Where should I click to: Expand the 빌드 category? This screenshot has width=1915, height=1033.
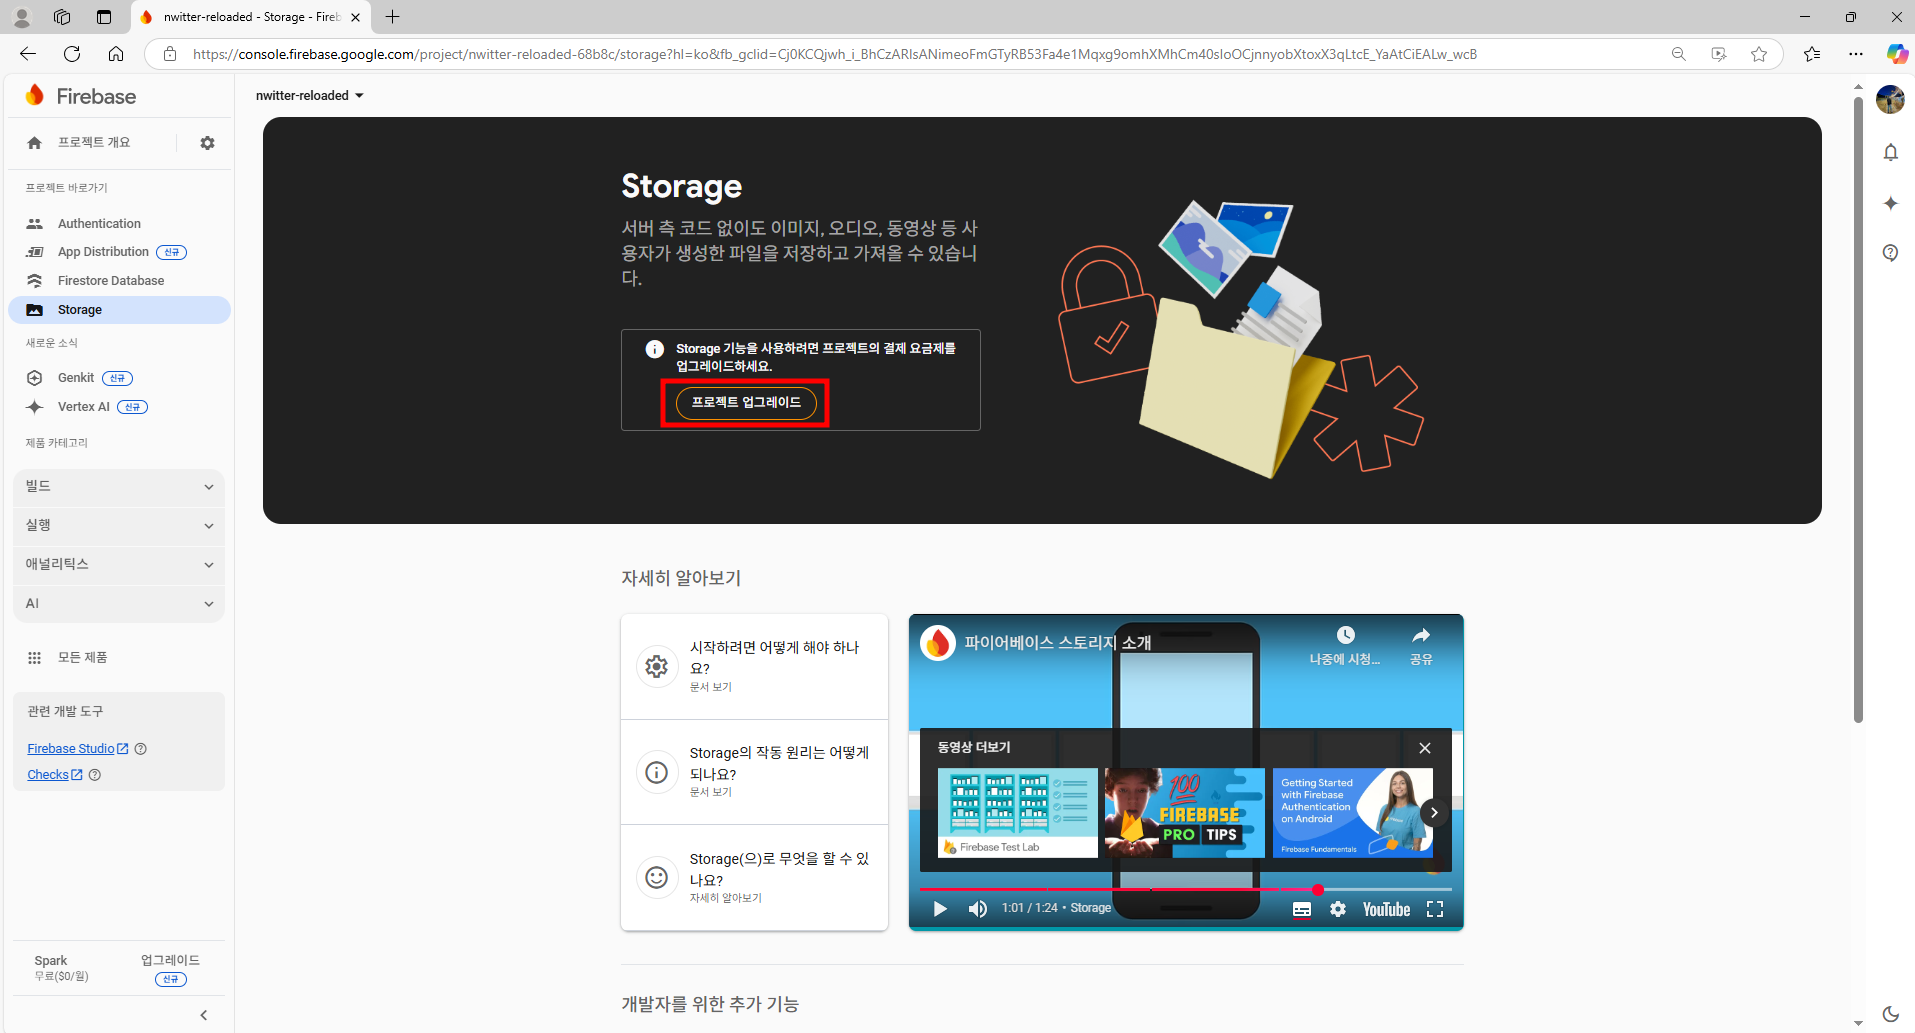(119, 486)
